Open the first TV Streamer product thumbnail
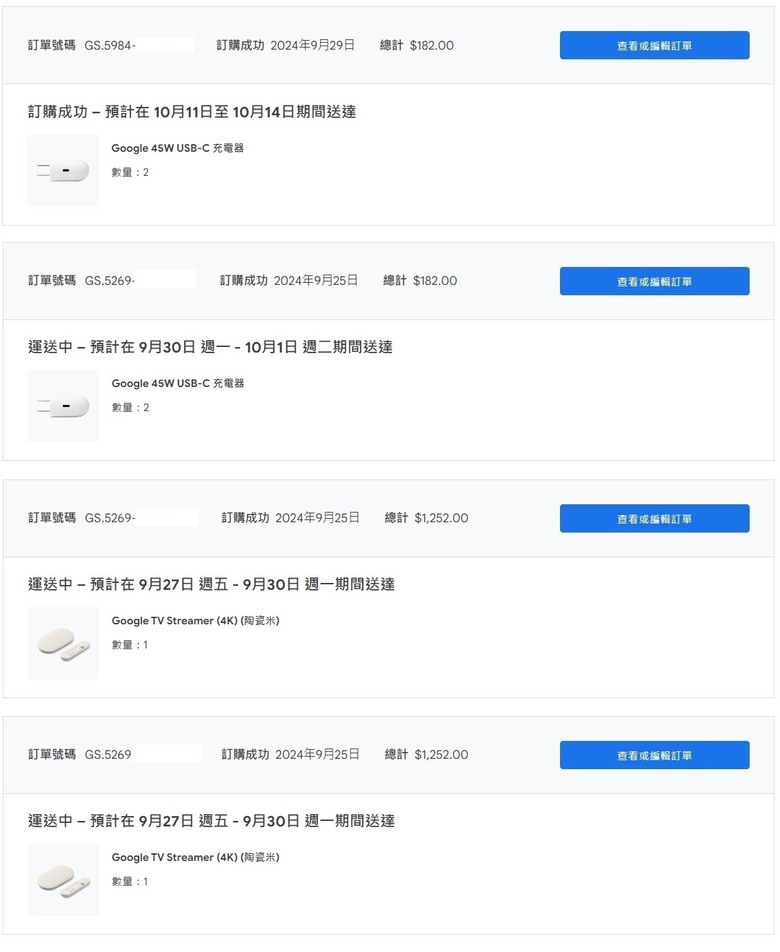Viewport: 780px width, 952px height. click(x=63, y=643)
